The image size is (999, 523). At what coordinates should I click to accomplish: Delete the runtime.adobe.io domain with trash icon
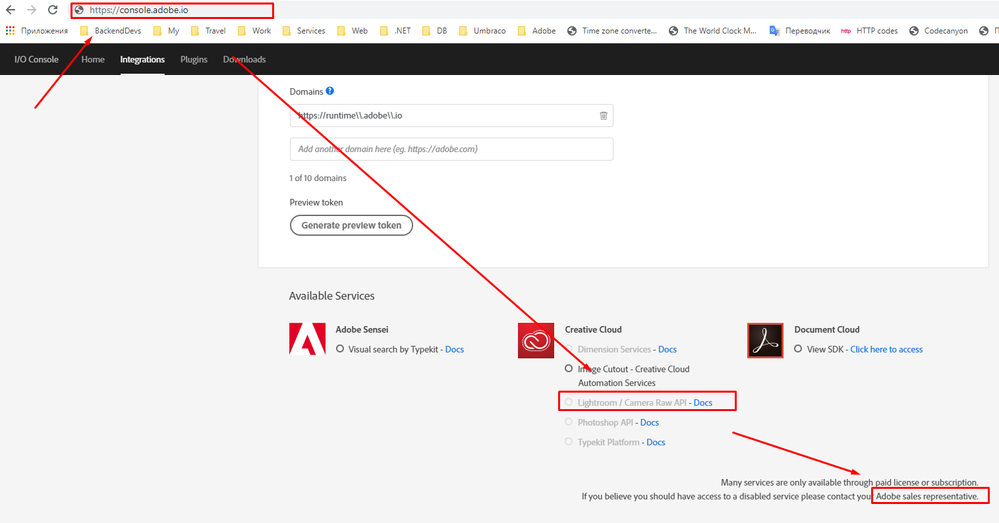[x=603, y=116]
